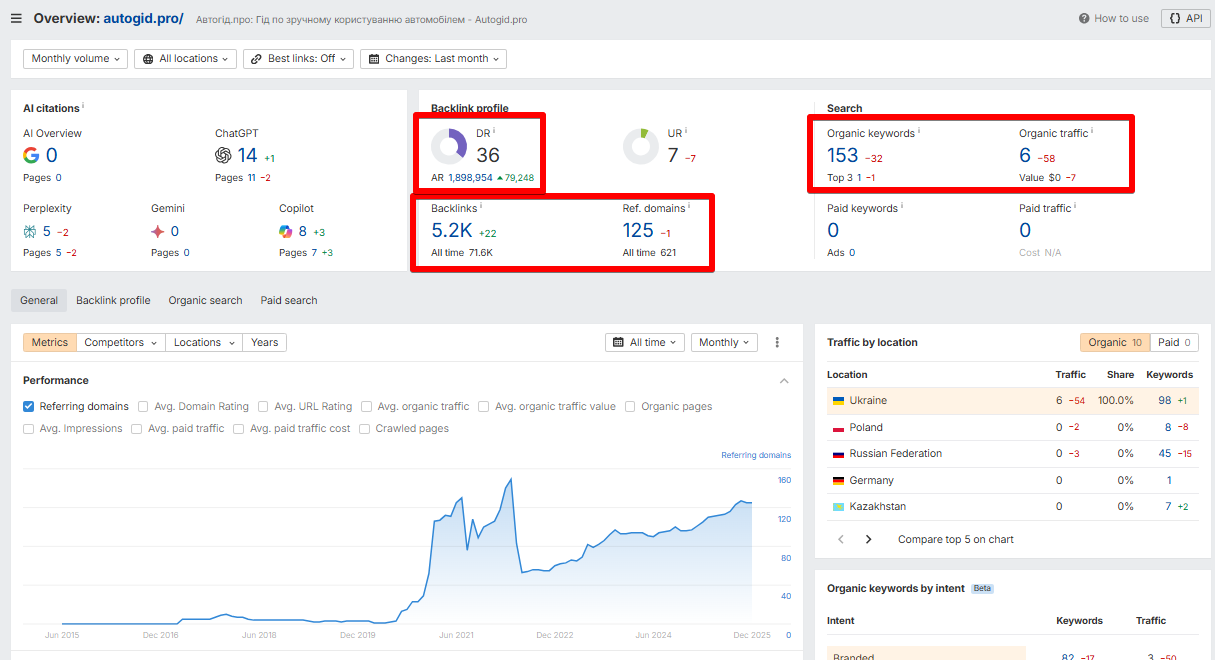
Task: Go to next page of locations
Action: coord(868,539)
